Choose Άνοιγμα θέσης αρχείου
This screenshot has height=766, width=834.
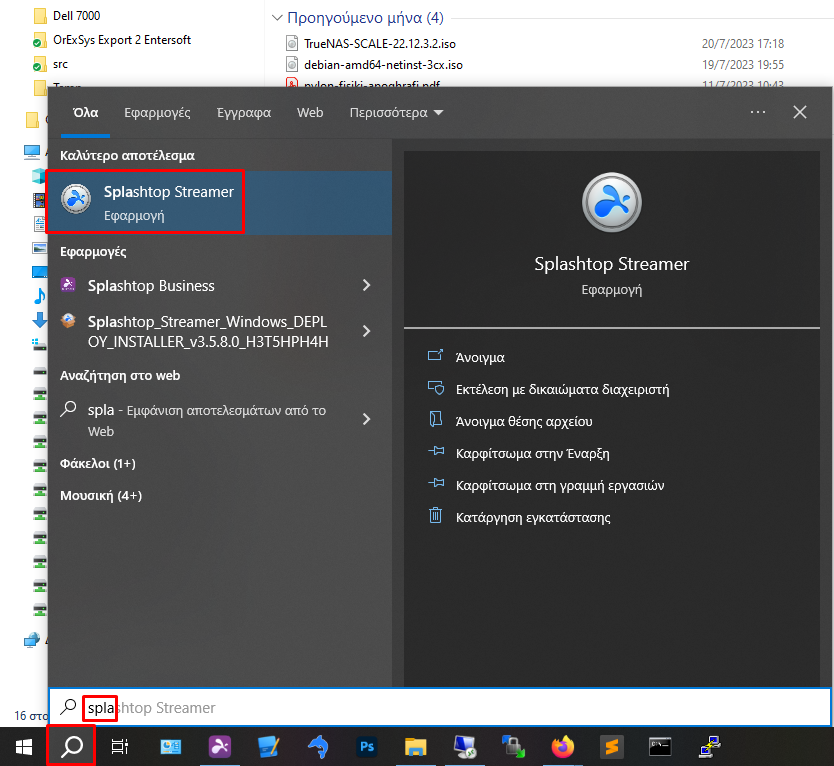(524, 422)
